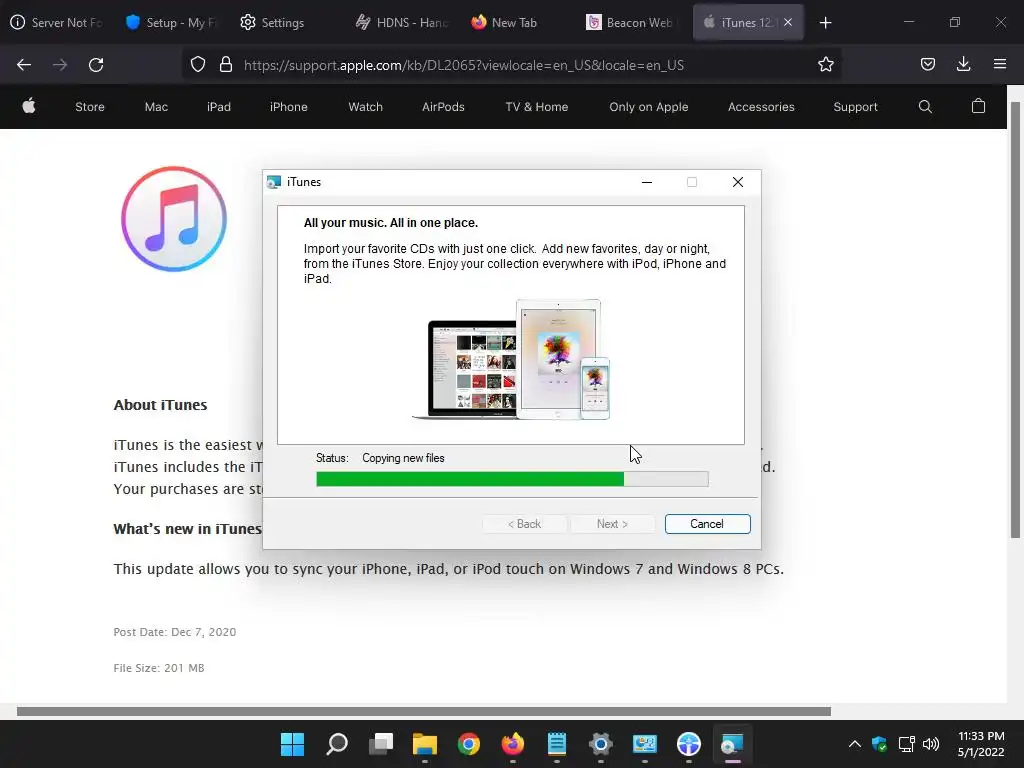Switch to Setup - My F tab
Image resolution: width=1024 pixels, height=768 pixels.
pos(172,23)
